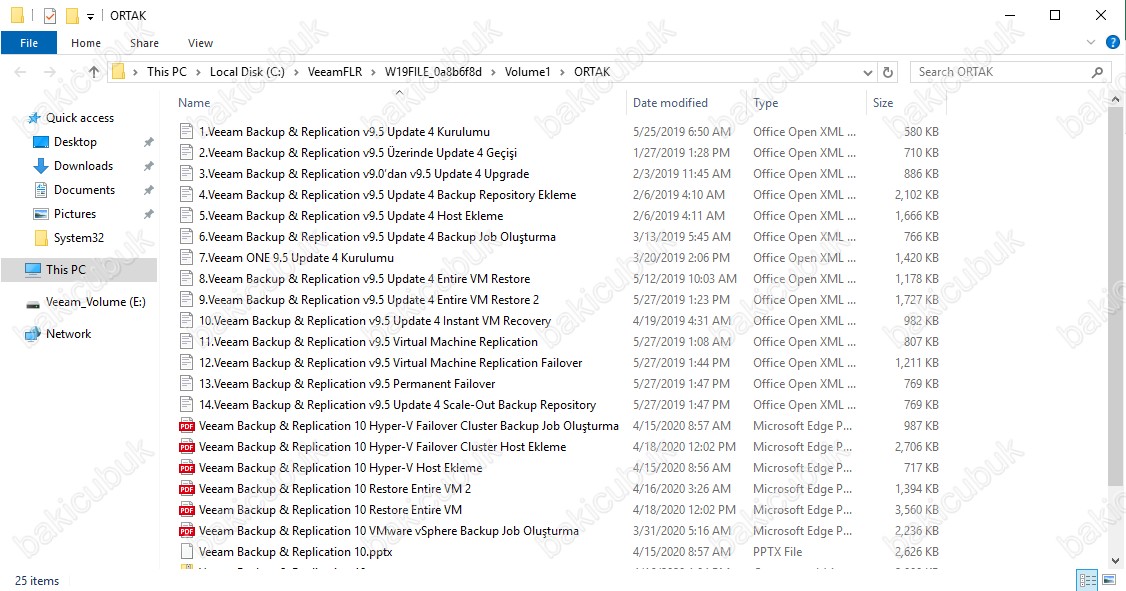Click W19FILE_0a8b6f8d in the address path

(433, 72)
